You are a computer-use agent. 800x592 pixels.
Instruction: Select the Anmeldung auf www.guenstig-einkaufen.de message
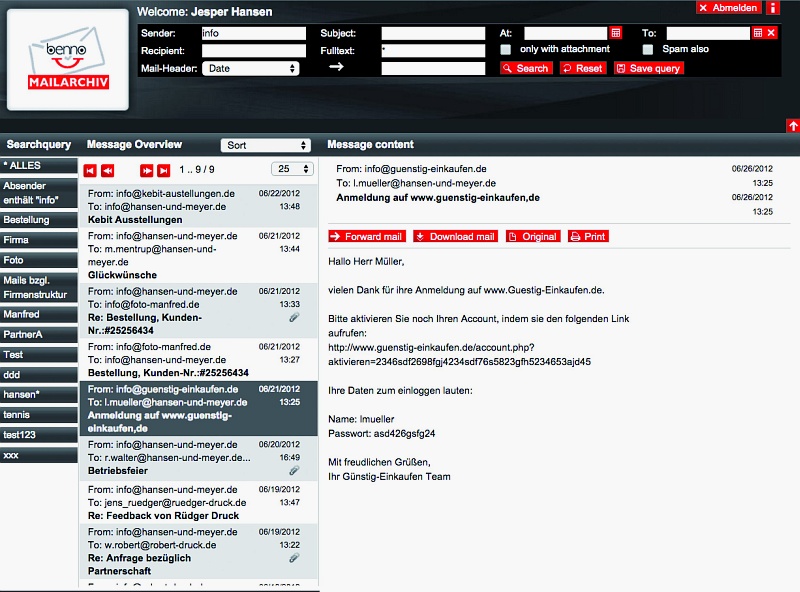point(198,409)
